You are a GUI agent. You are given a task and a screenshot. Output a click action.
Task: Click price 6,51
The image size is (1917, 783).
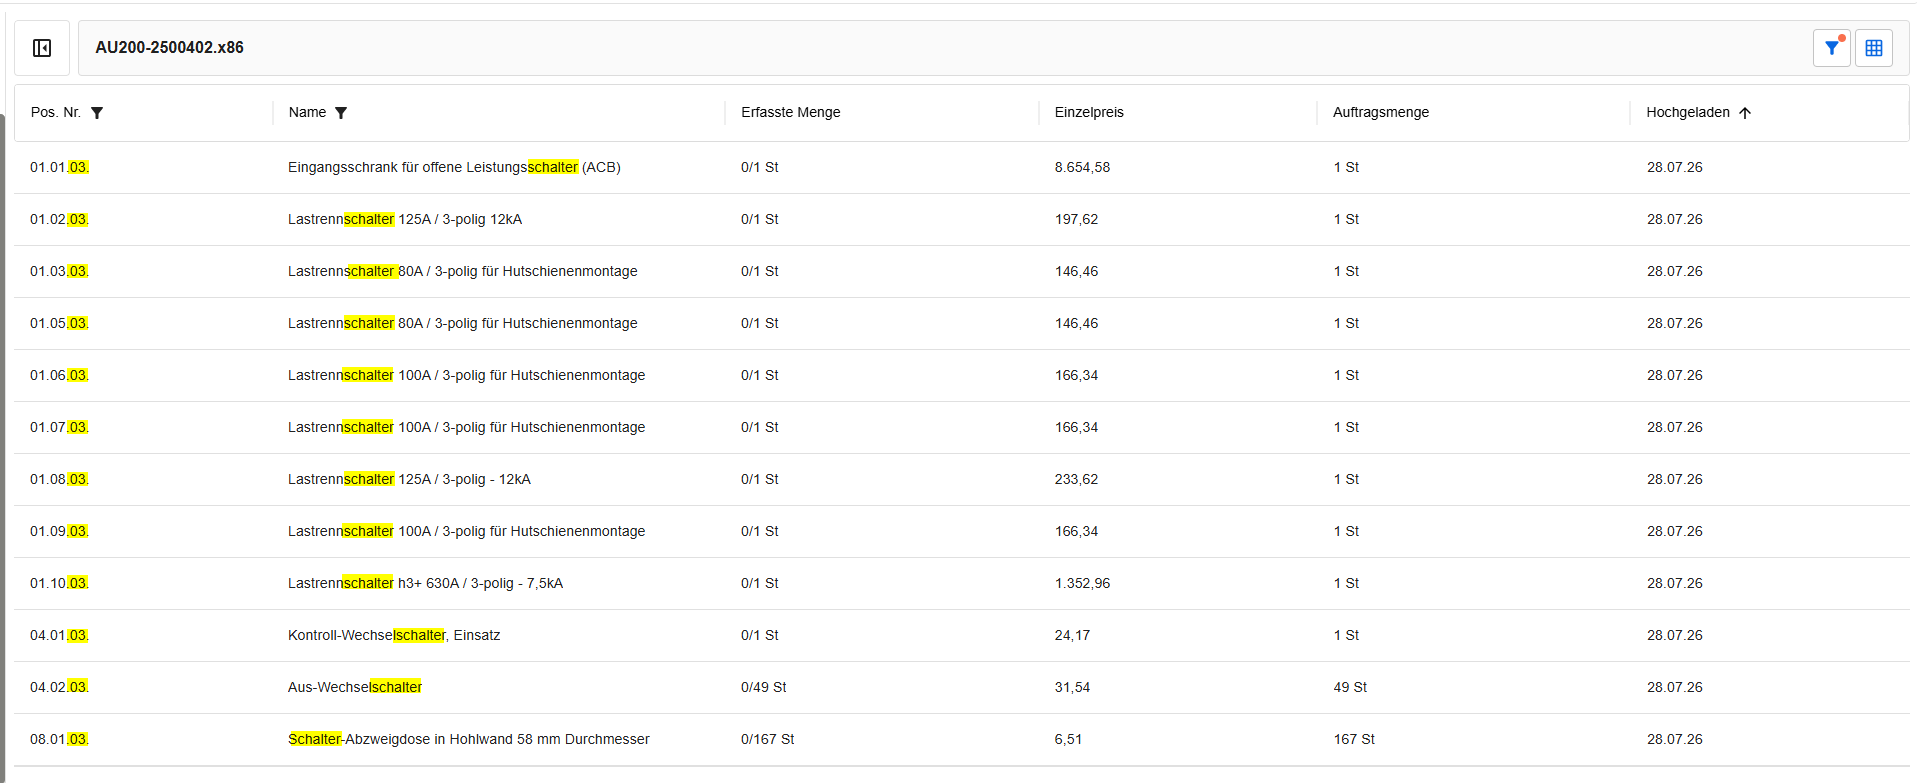click(1068, 739)
